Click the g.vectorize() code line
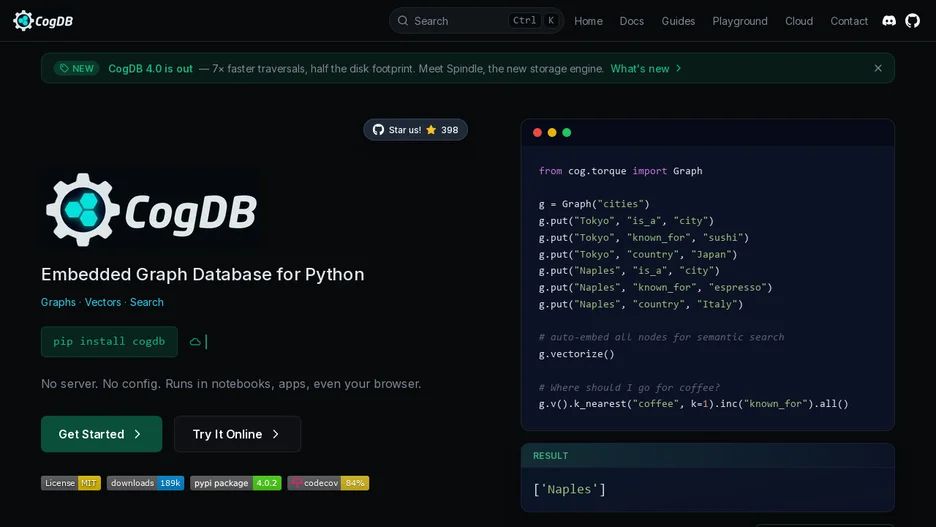 coord(576,354)
